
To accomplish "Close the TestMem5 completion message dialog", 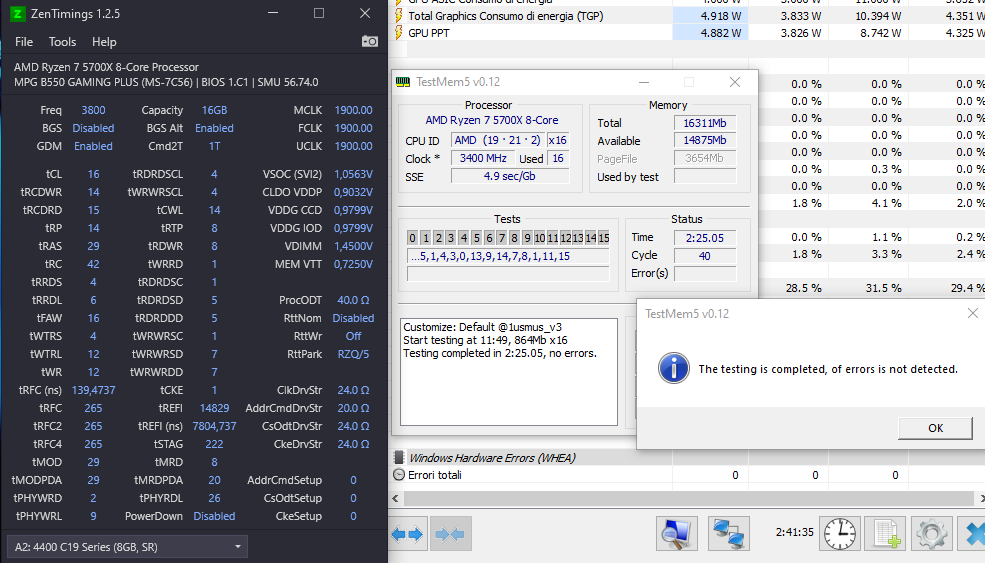I will click(x=972, y=313).
